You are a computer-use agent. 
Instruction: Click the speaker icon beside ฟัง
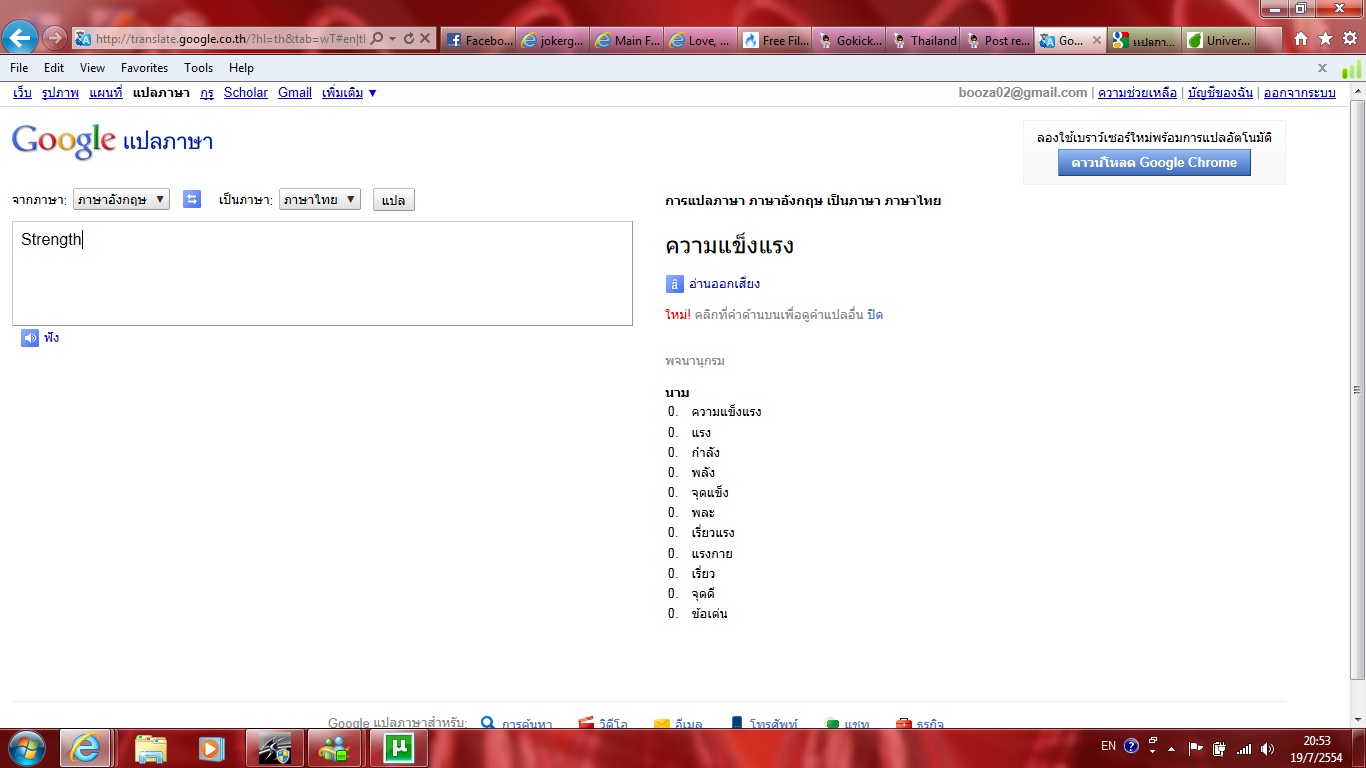point(30,338)
